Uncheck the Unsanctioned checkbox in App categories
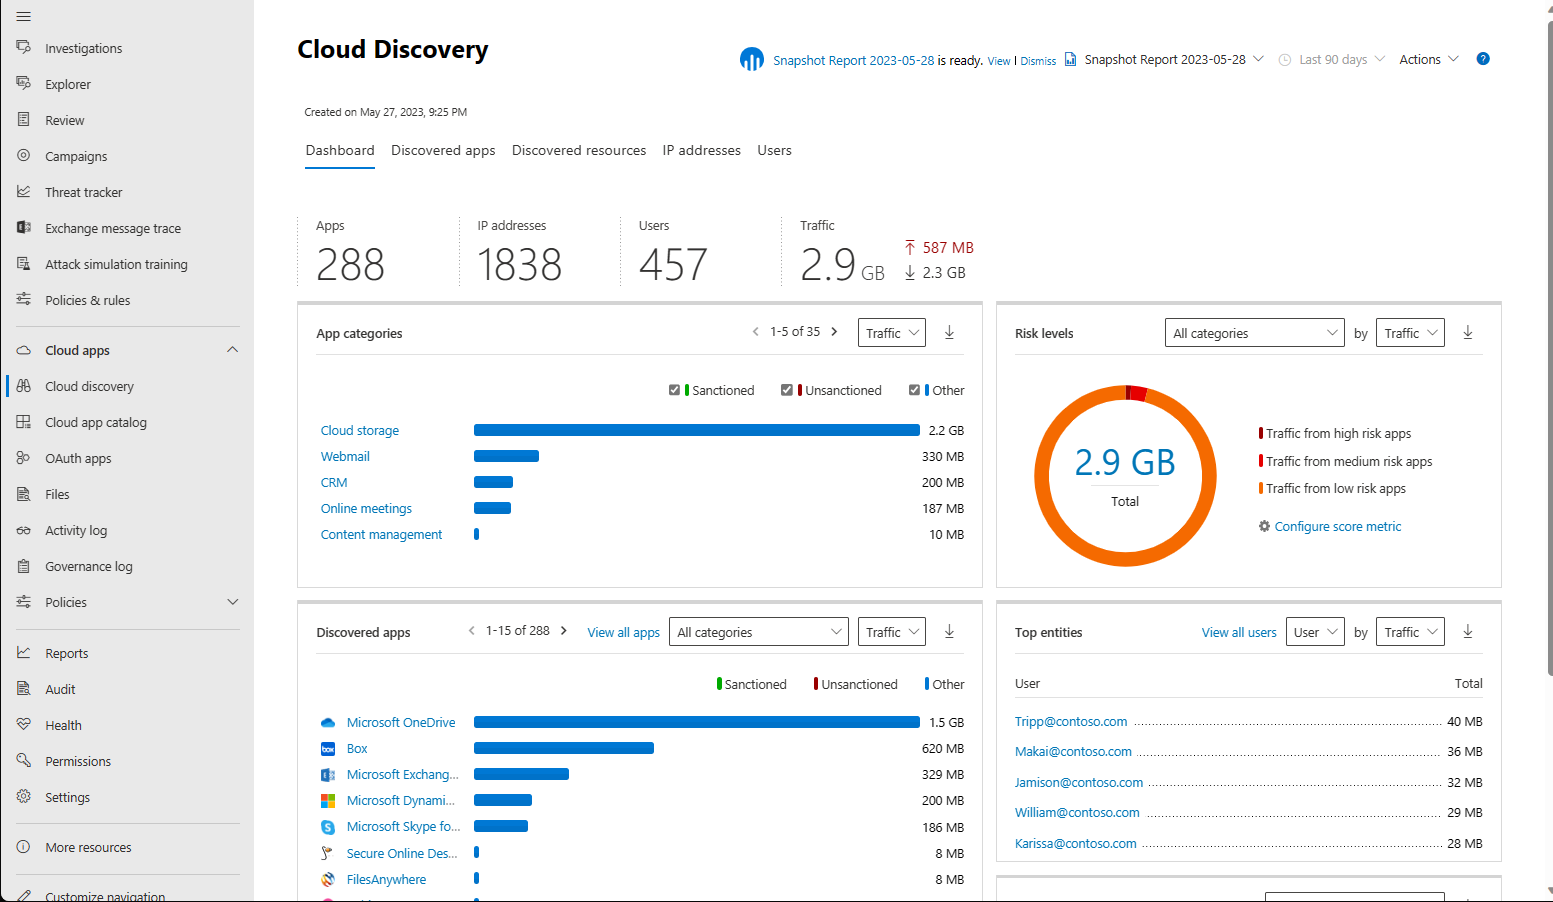Screen dimensions: 1553x902 click(x=787, y=390)
